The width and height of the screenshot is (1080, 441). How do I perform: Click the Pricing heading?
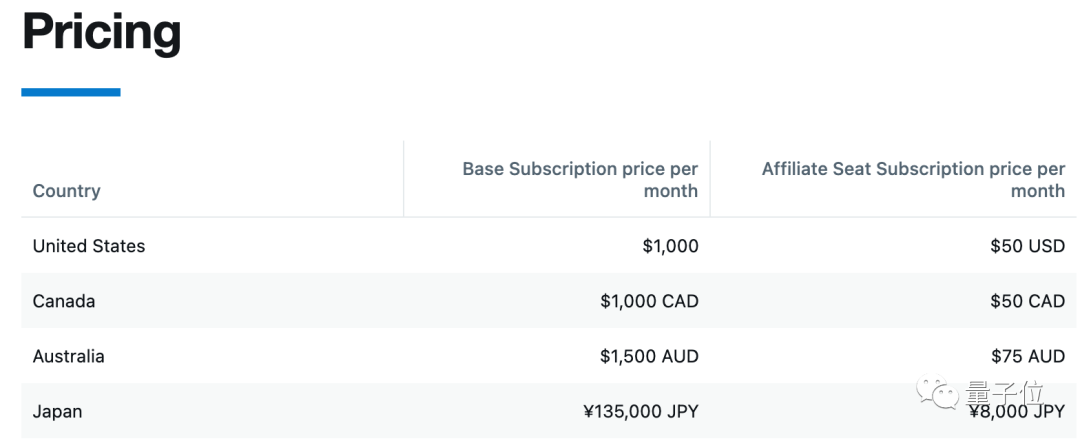tap(101, 33)
